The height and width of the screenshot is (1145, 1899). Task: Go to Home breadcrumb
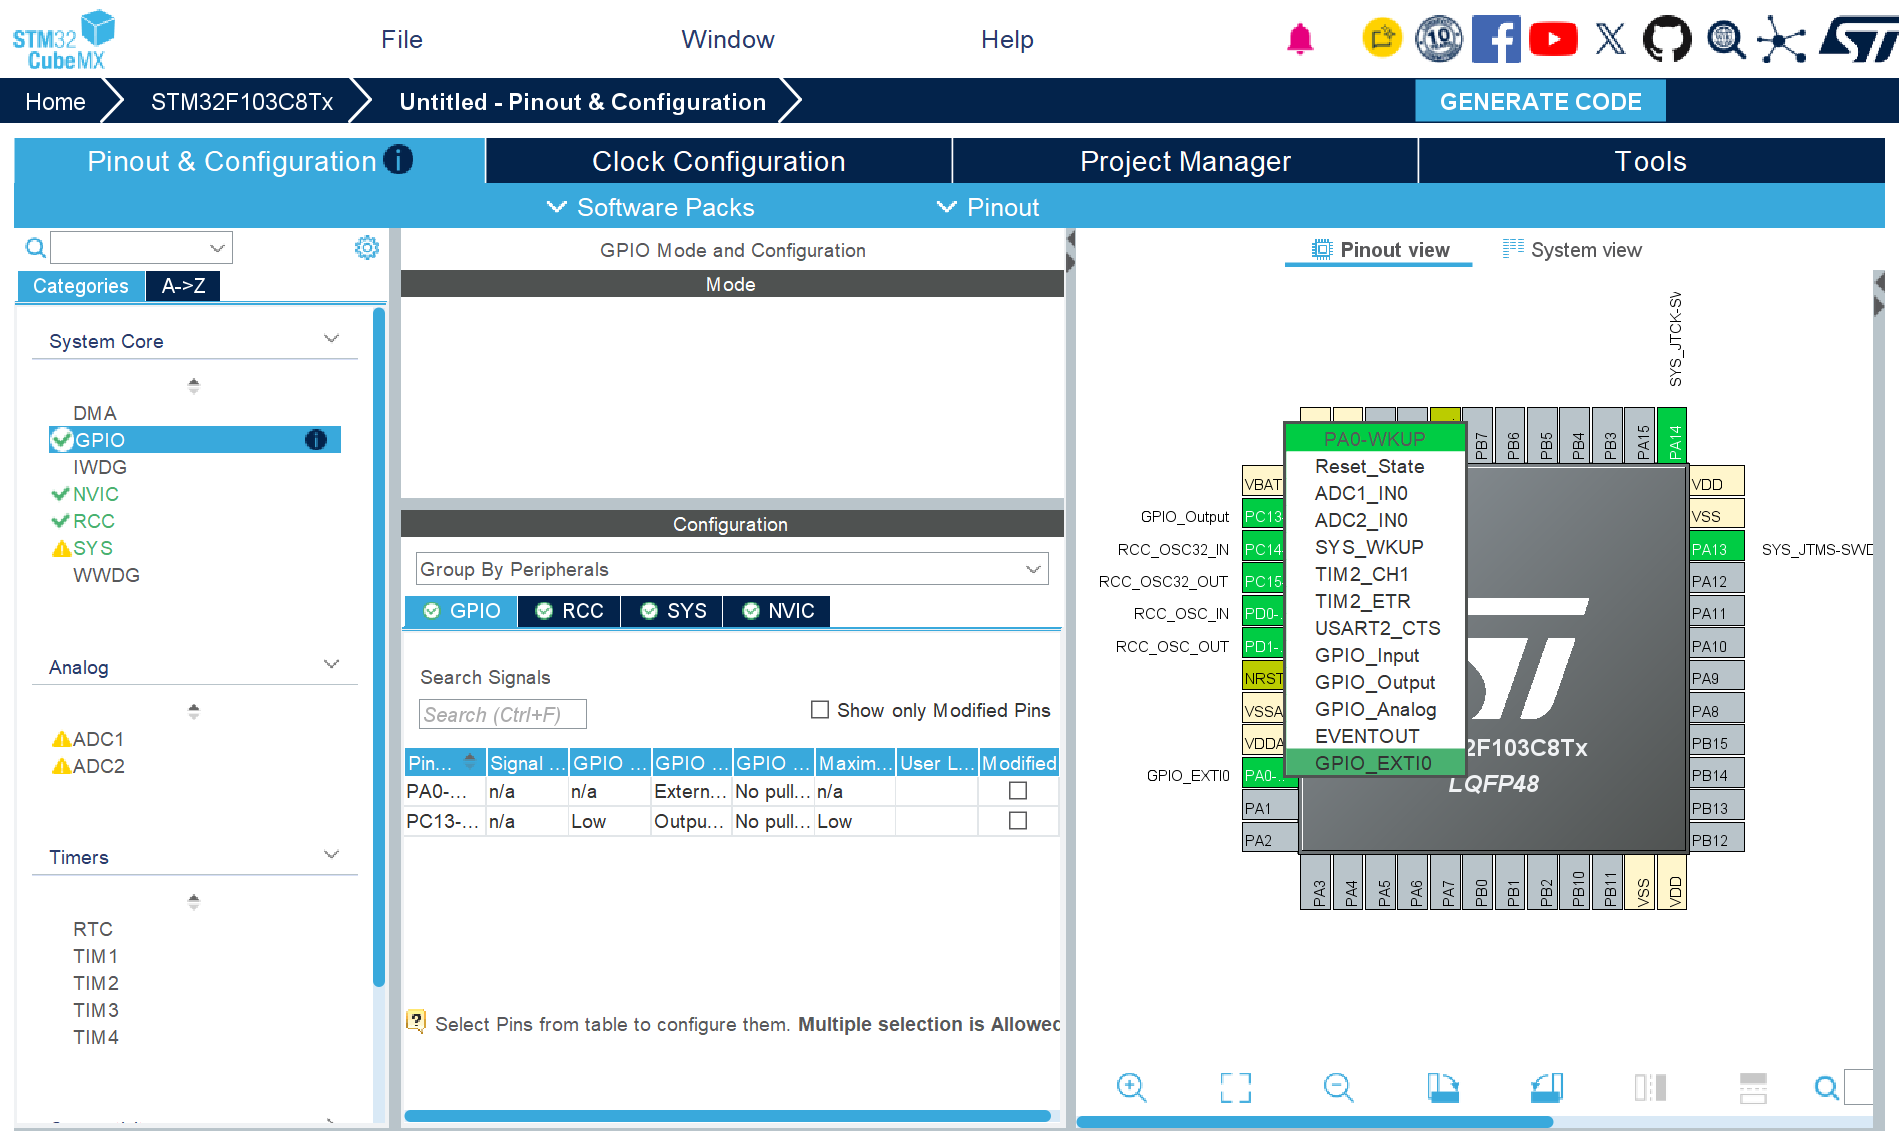point(55,102)
